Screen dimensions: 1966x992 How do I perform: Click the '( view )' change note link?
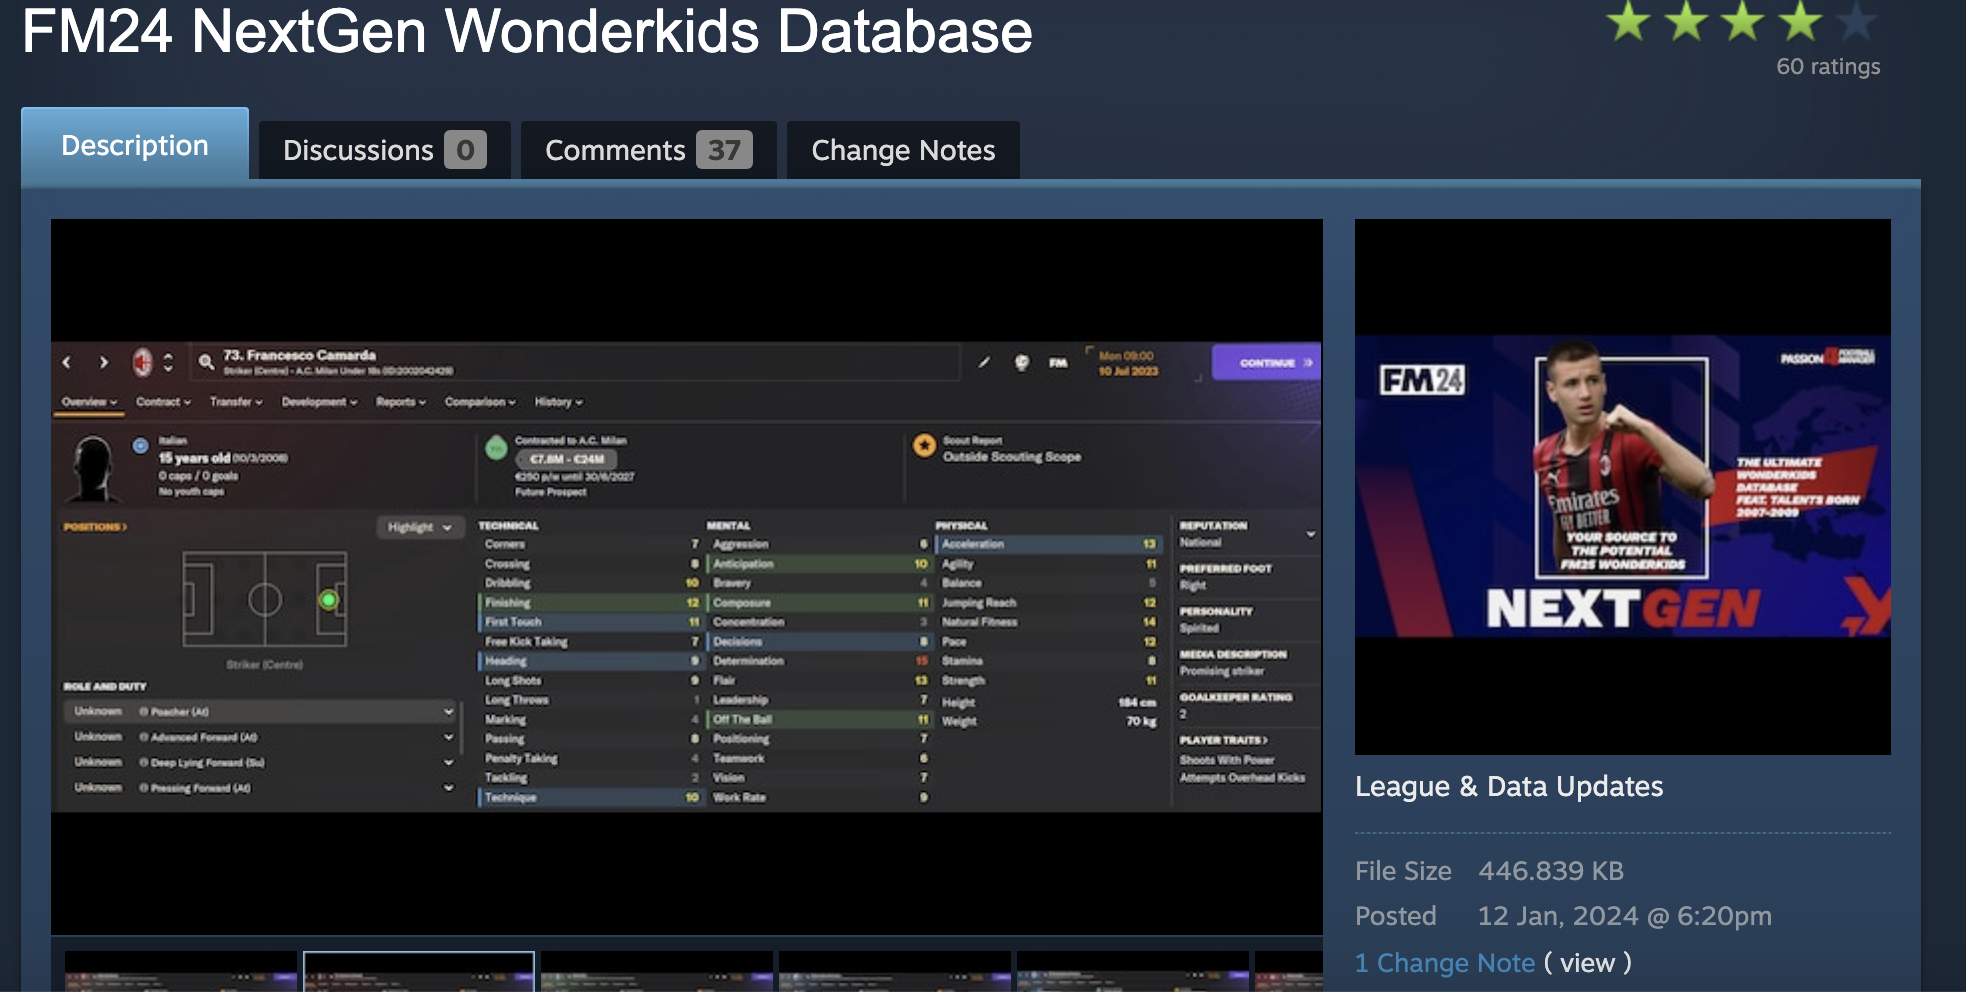pos(1588,963)
